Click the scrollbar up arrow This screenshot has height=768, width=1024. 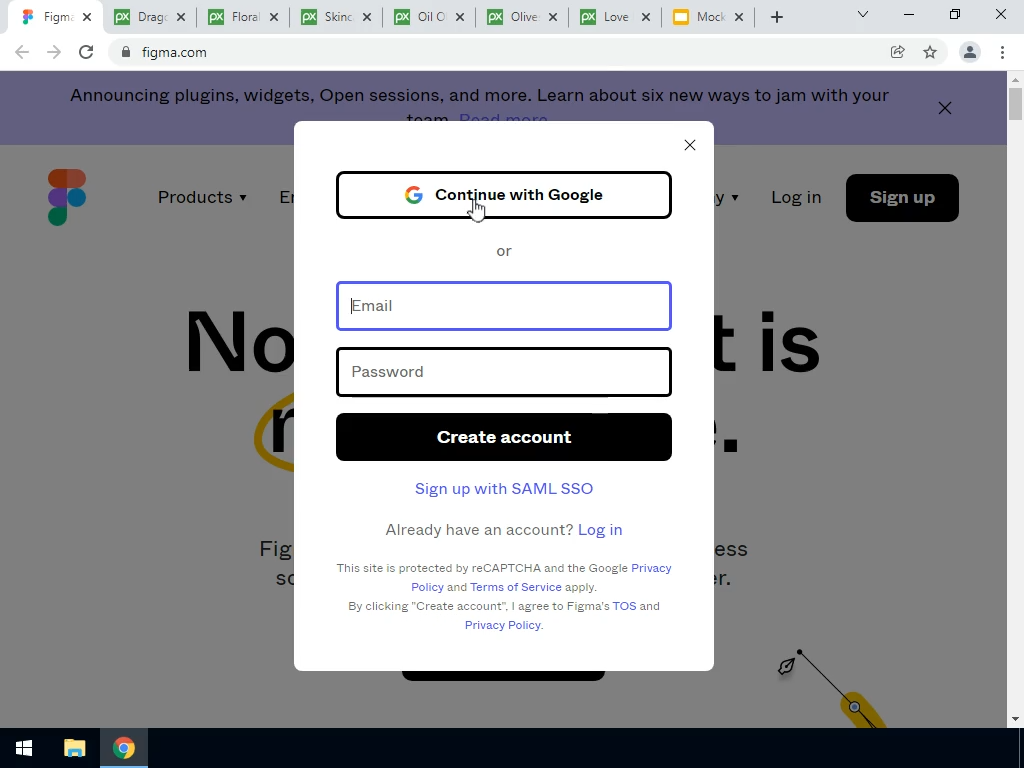point(1015,80)
